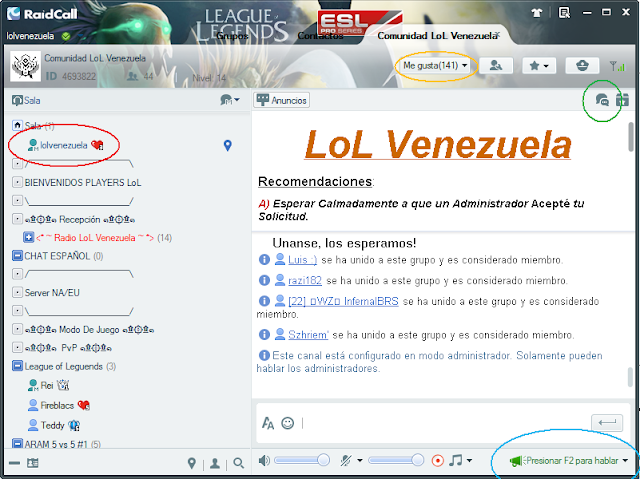Select user lolvenezuela in channel list

[65, 145]
